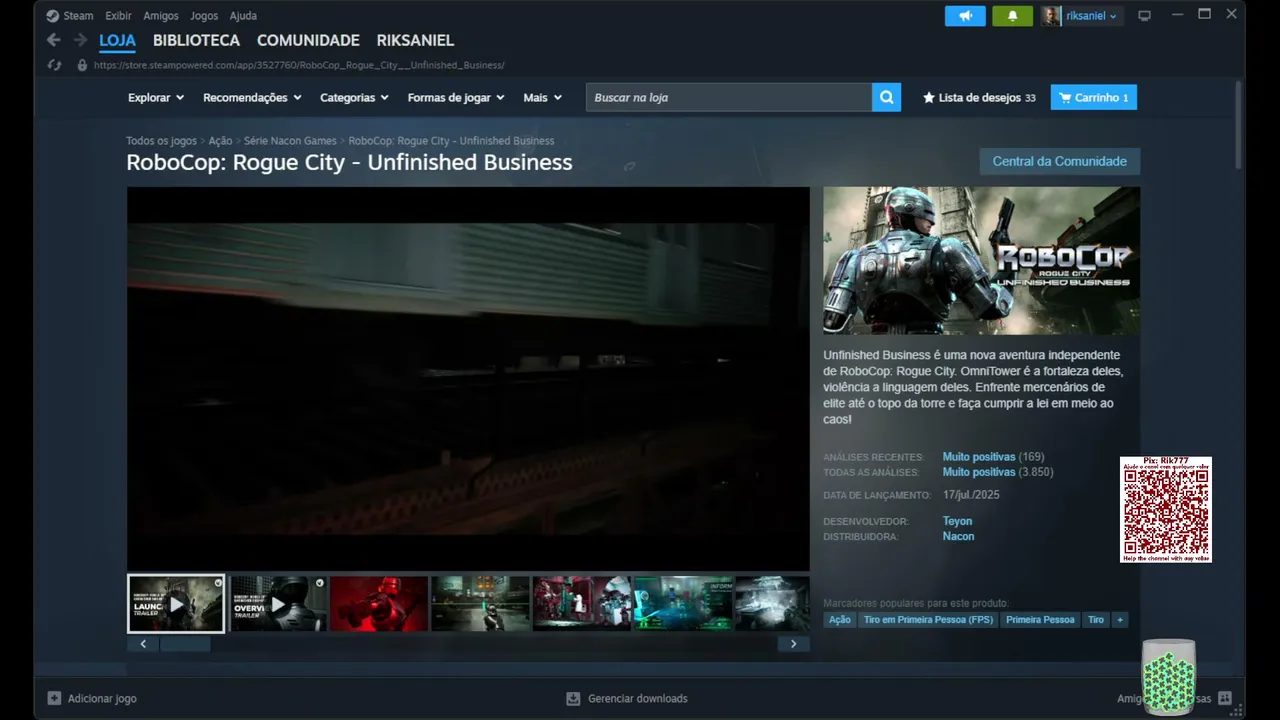Click the release date 17/jul./2025

coord(971,495)
